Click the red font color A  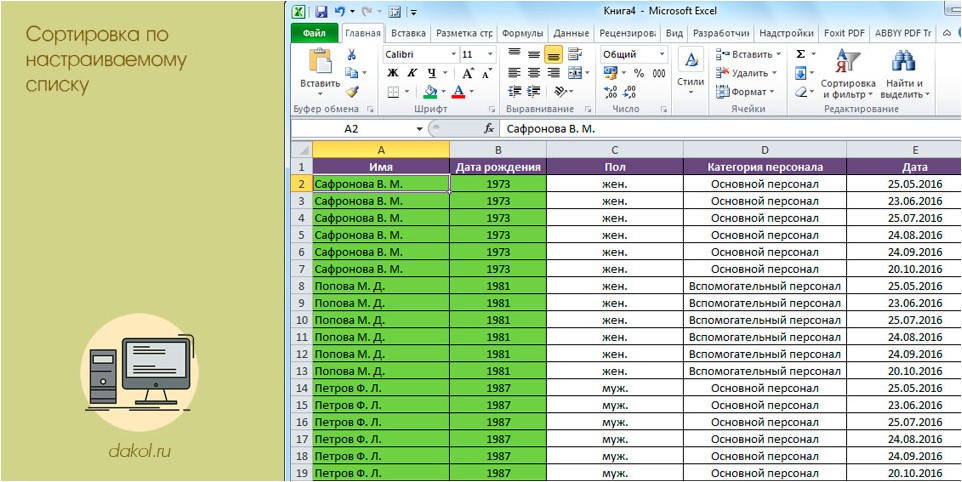click(x=458, y=92)
